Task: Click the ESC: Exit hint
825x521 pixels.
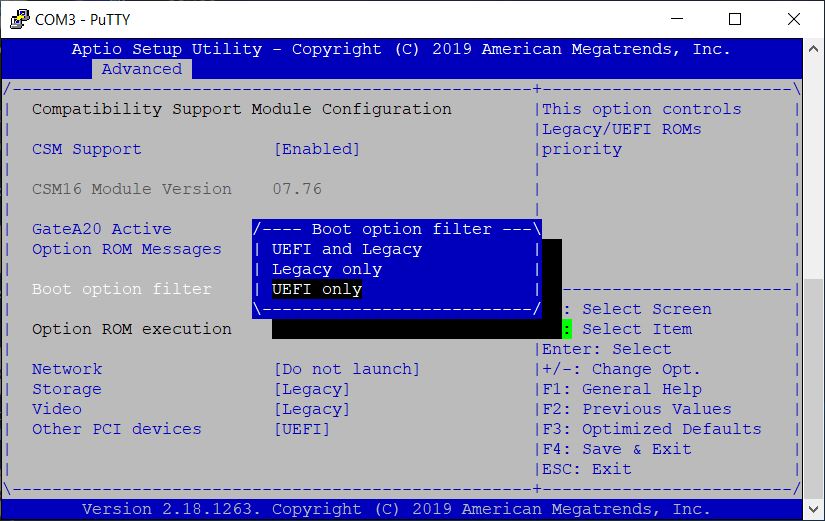Action: coord(587,469)
